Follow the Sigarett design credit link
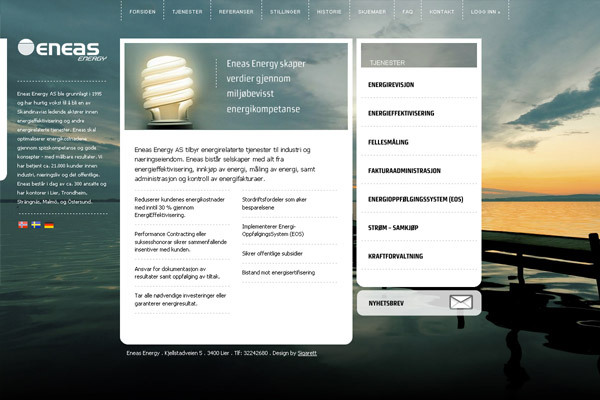This screenshot has height=400, width=600. point(307,353)
